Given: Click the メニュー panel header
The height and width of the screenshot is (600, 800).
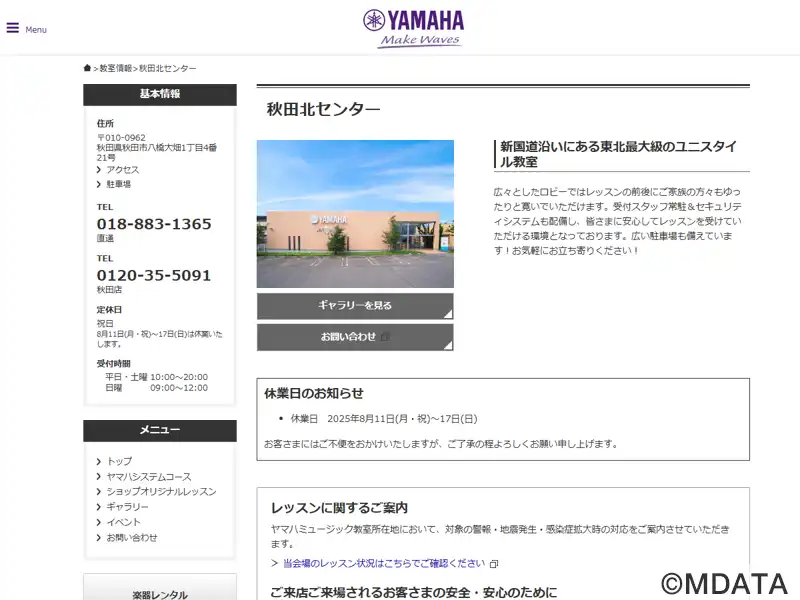Looking at the screenshot, I should 160,431.
